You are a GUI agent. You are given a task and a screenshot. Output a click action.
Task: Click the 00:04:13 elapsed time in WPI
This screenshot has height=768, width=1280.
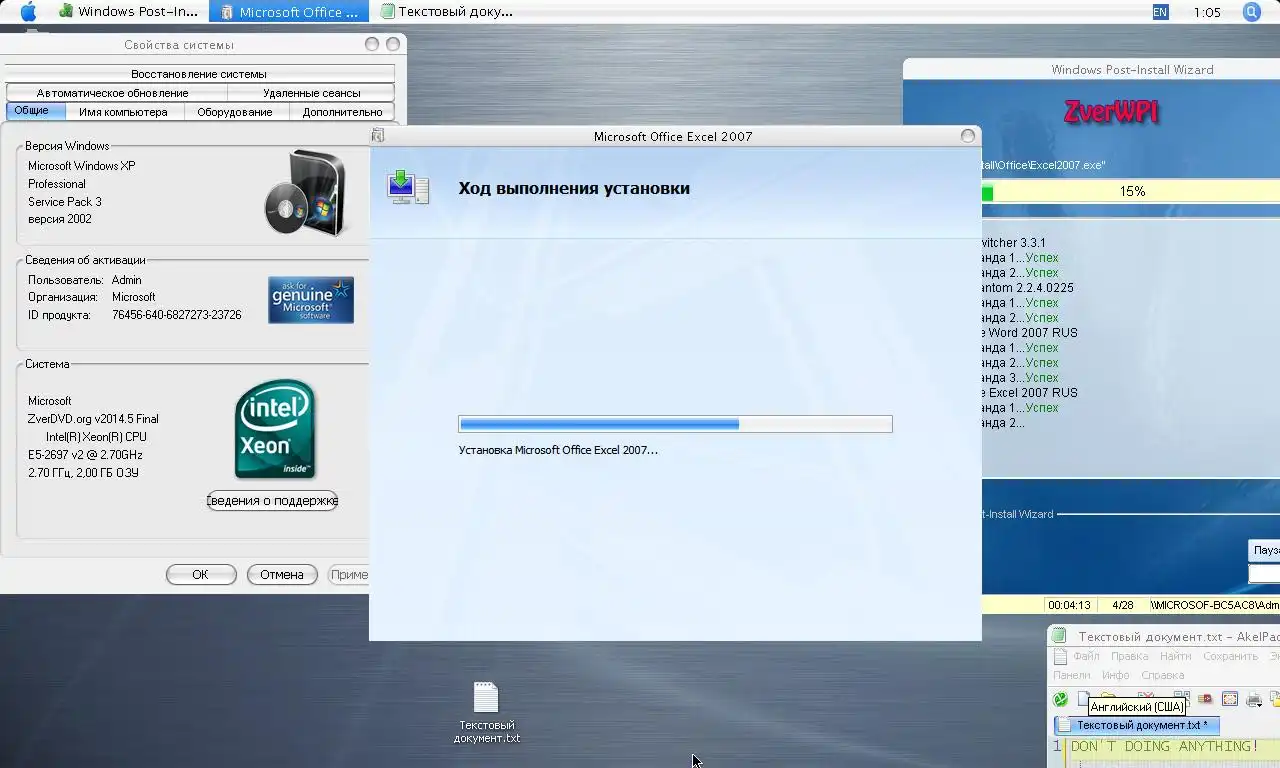click(x=1069, y=605)
